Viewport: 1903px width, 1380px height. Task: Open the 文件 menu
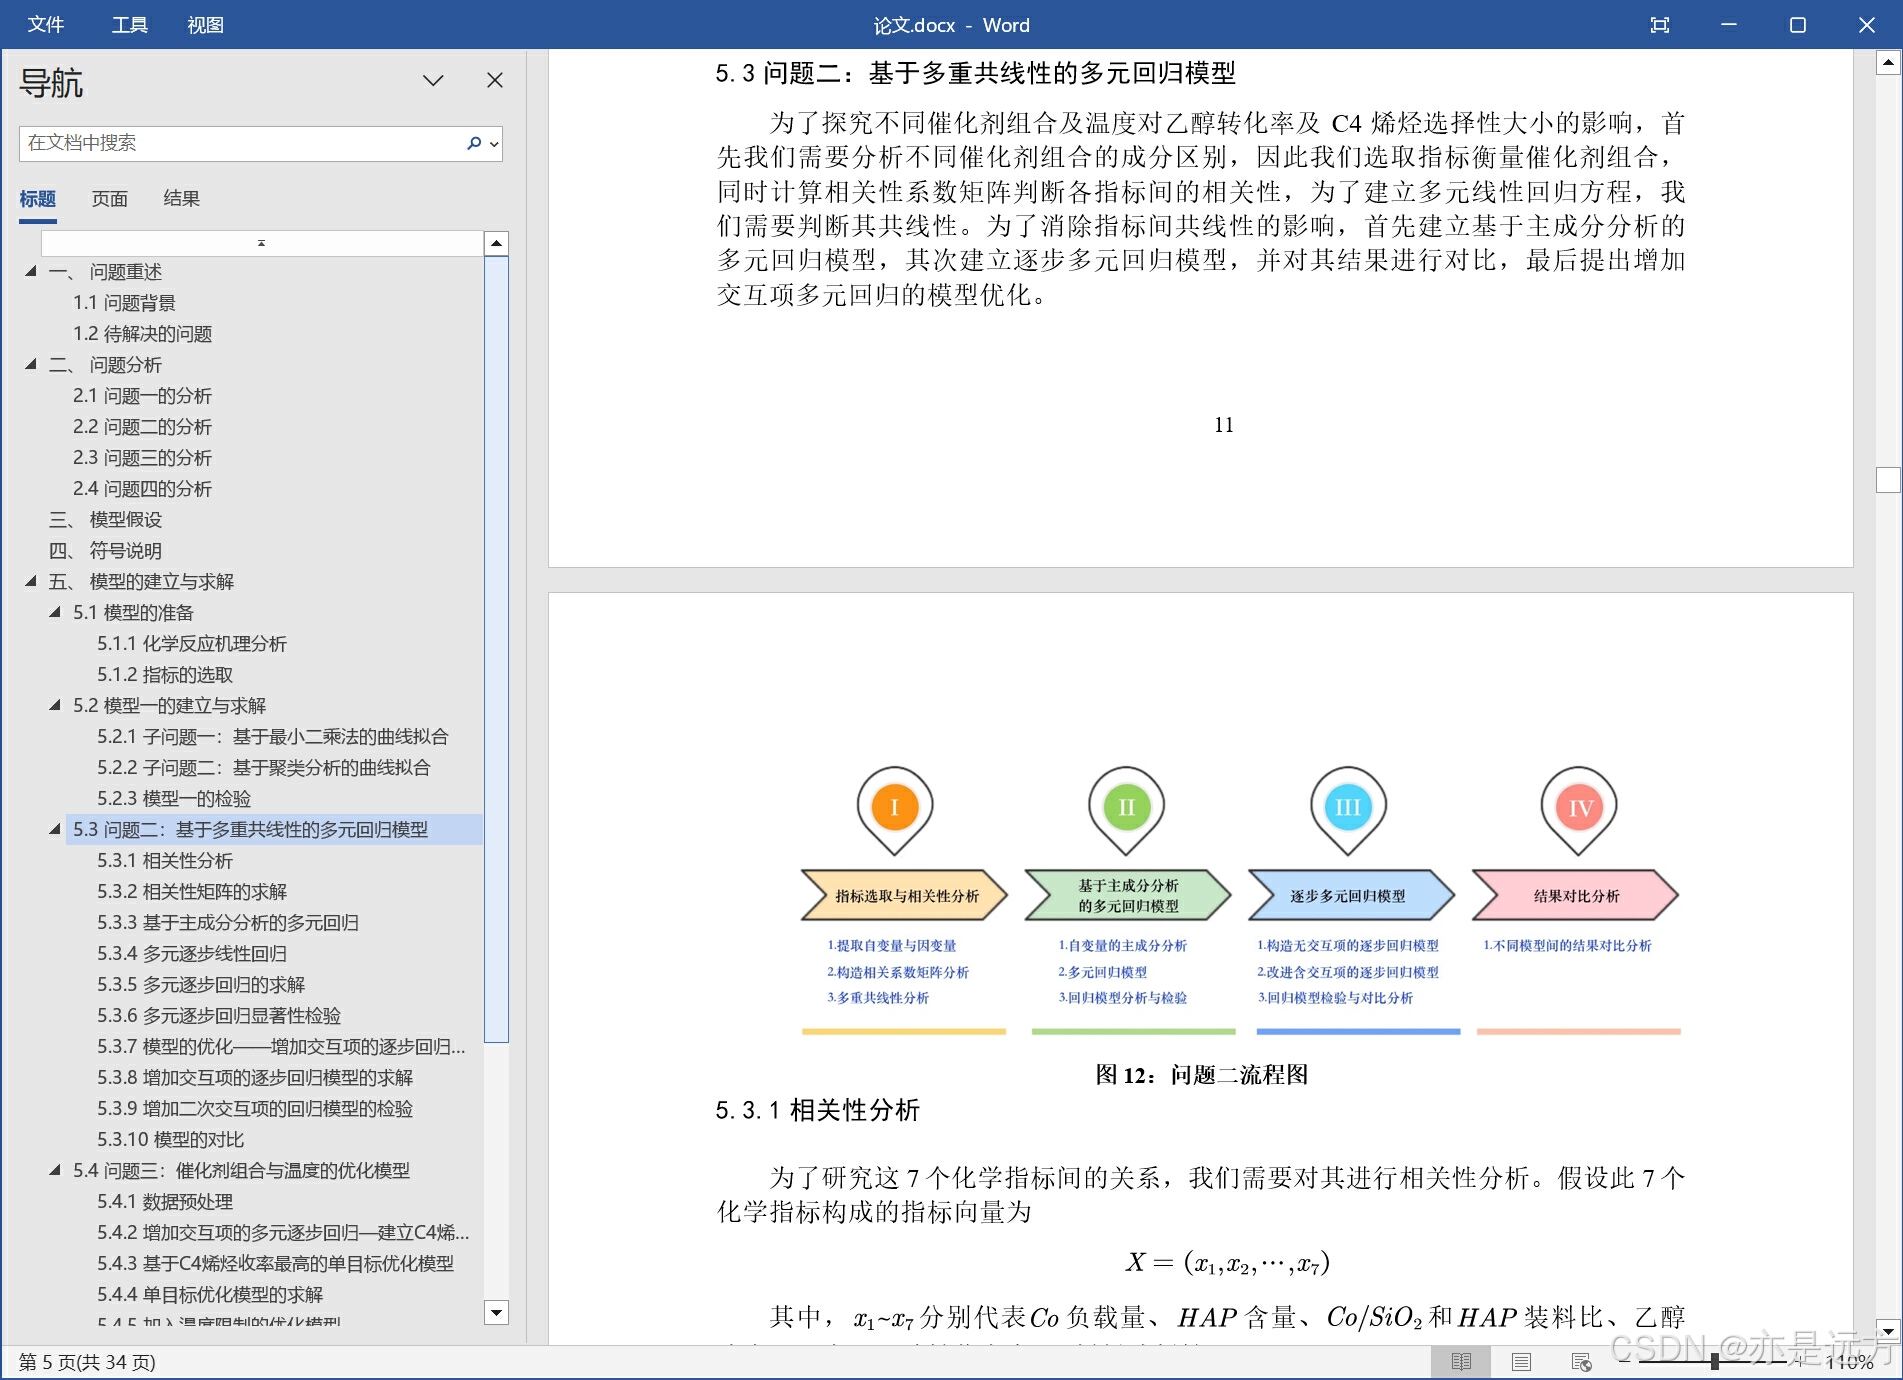click(x=46, y=25)
